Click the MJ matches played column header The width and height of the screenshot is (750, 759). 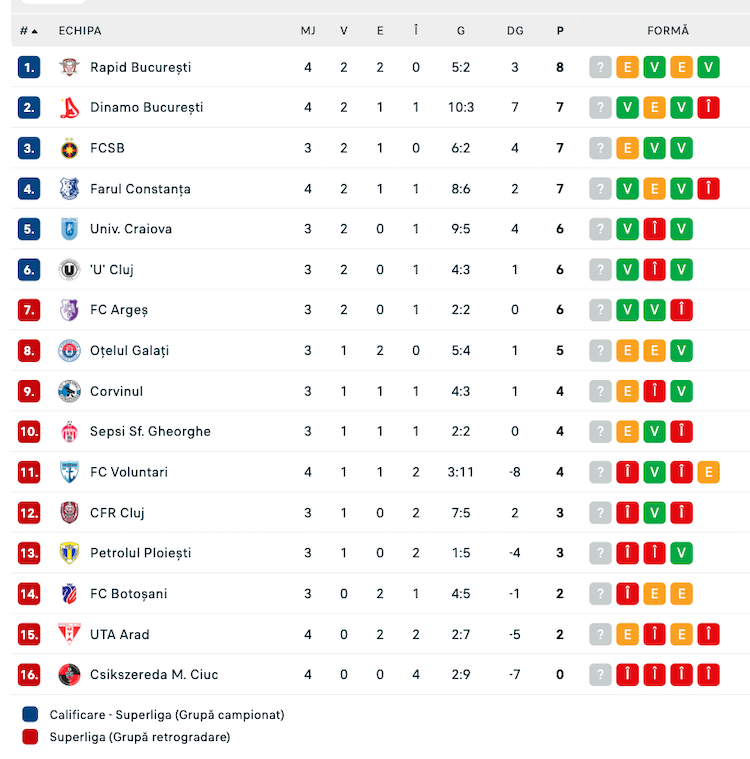pos(308,31)
